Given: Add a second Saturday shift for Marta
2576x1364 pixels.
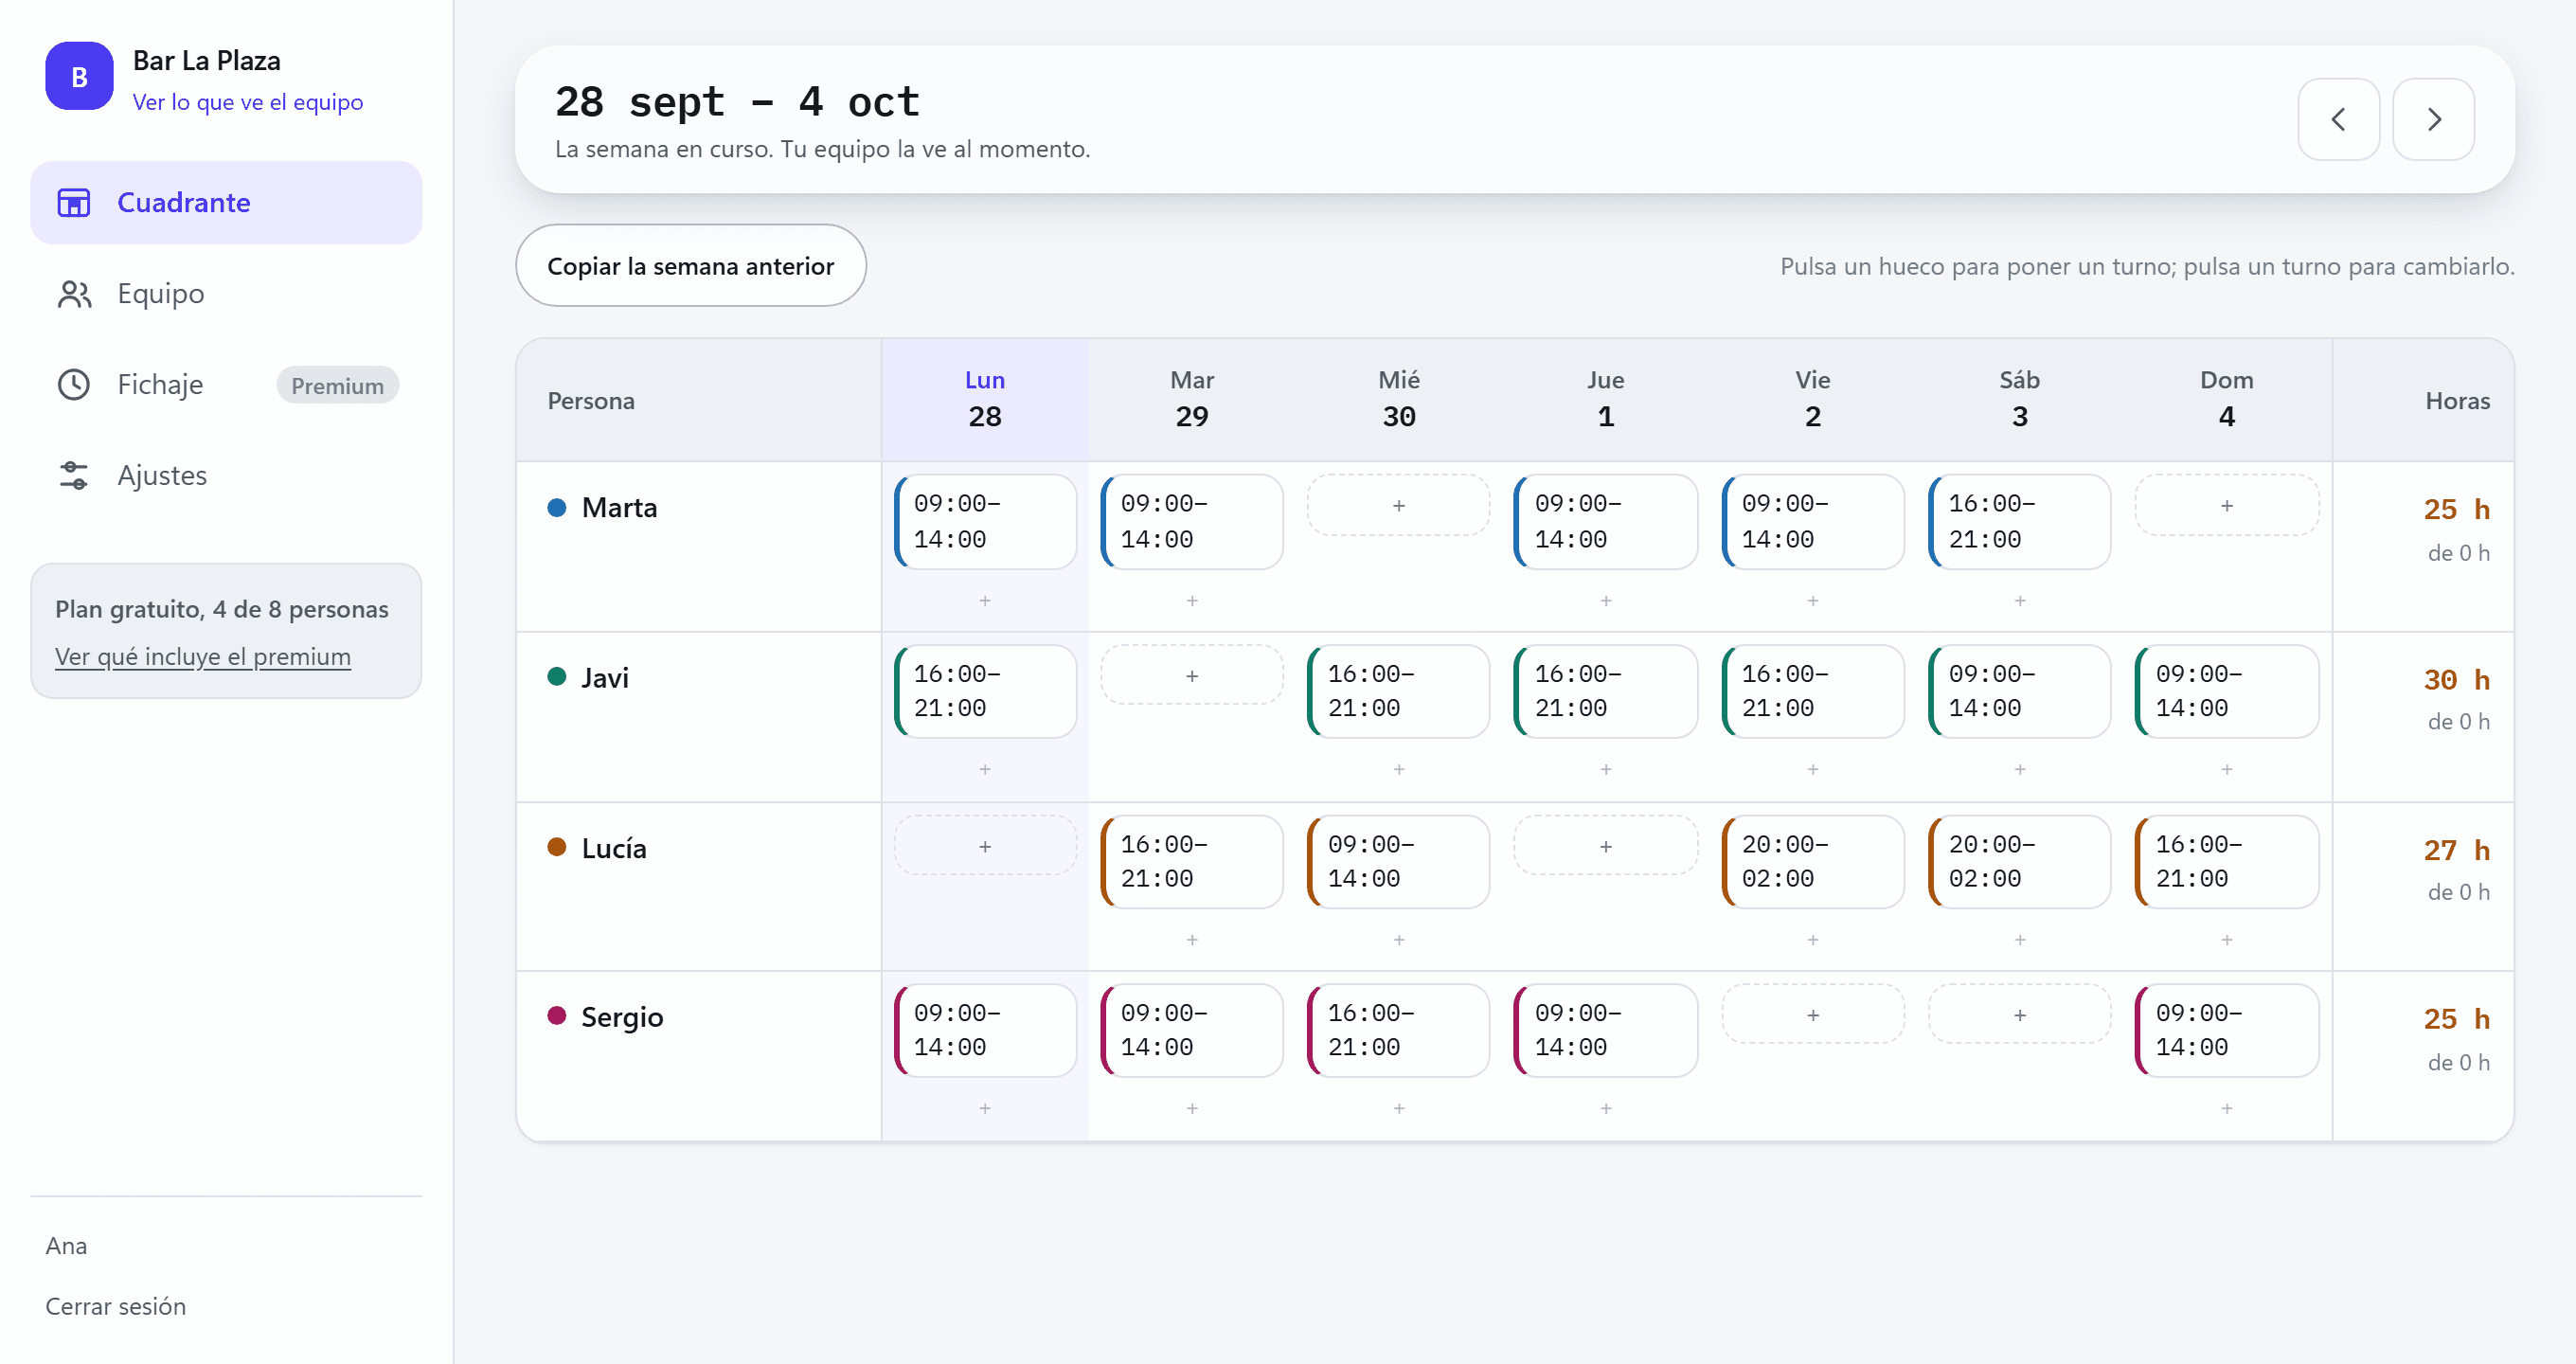Looking at the screenshot, I should [x=2019, y=600].
